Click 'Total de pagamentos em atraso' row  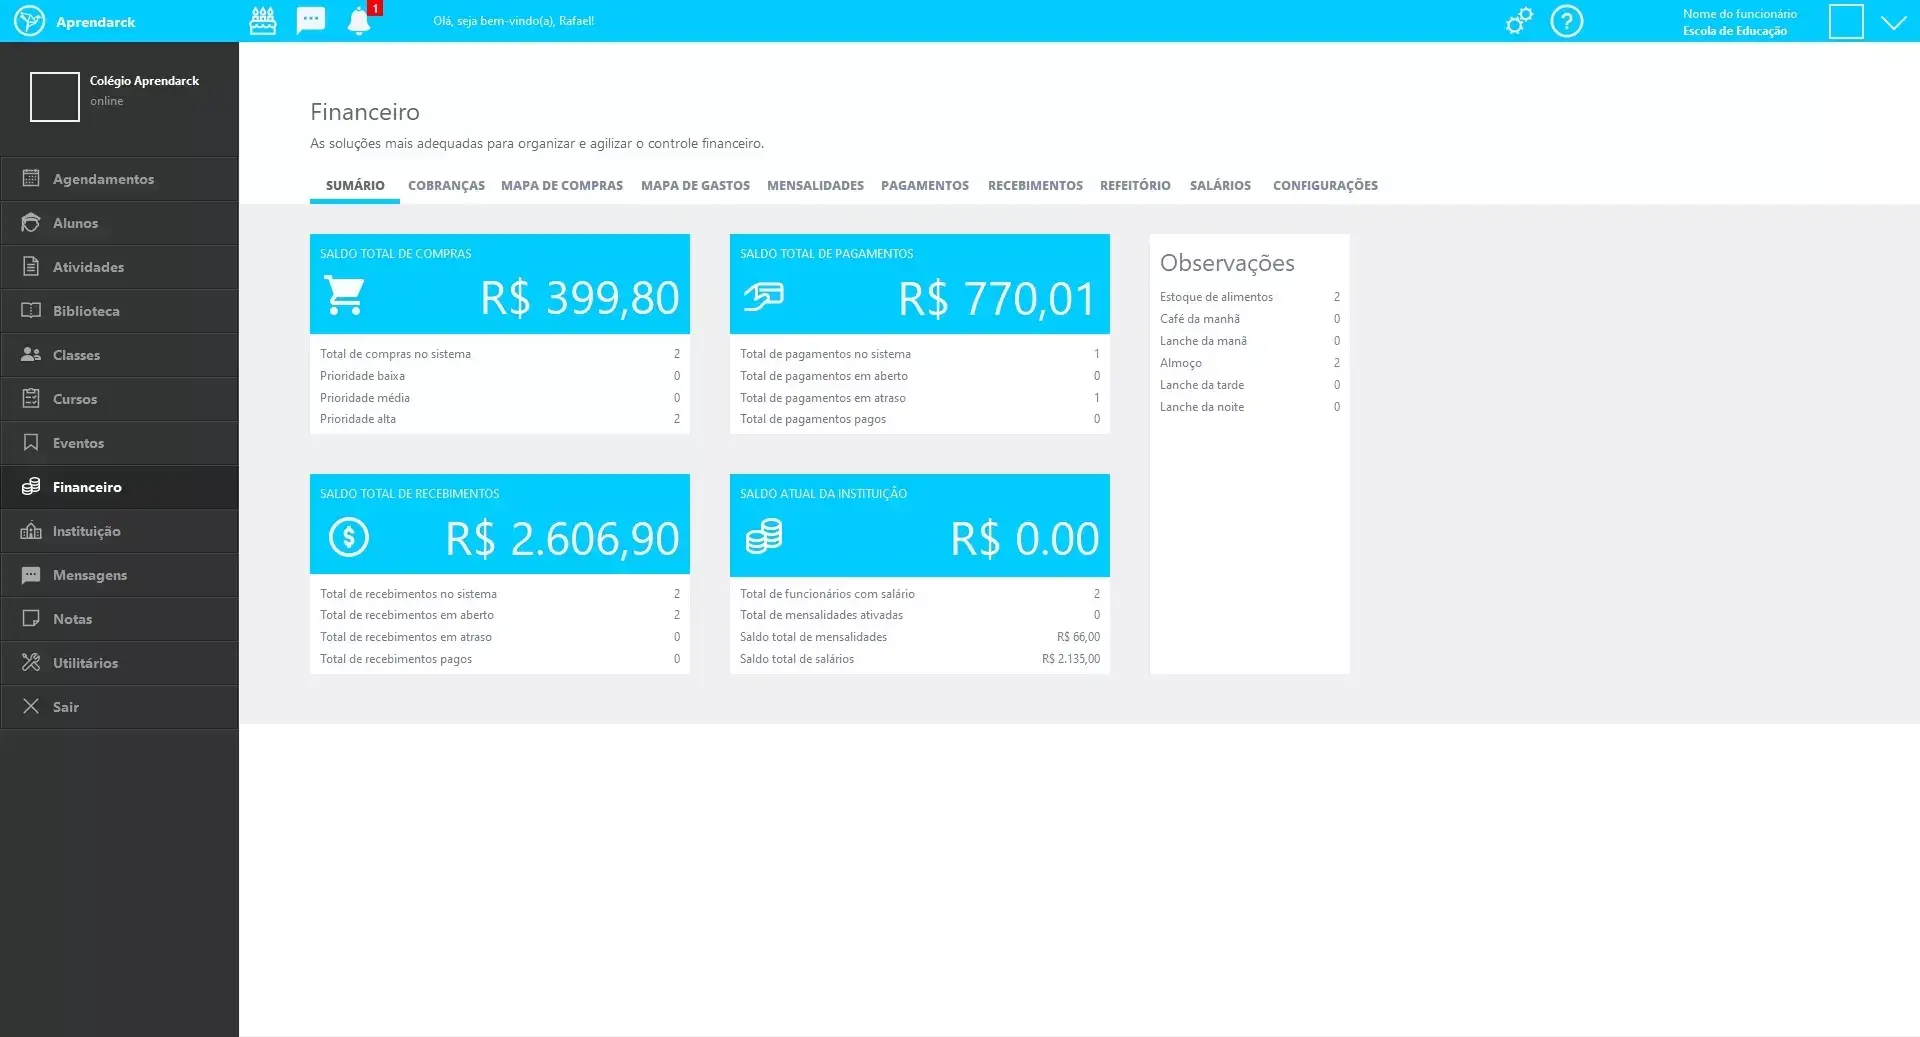pyautogui.click(x=920, y=398)
